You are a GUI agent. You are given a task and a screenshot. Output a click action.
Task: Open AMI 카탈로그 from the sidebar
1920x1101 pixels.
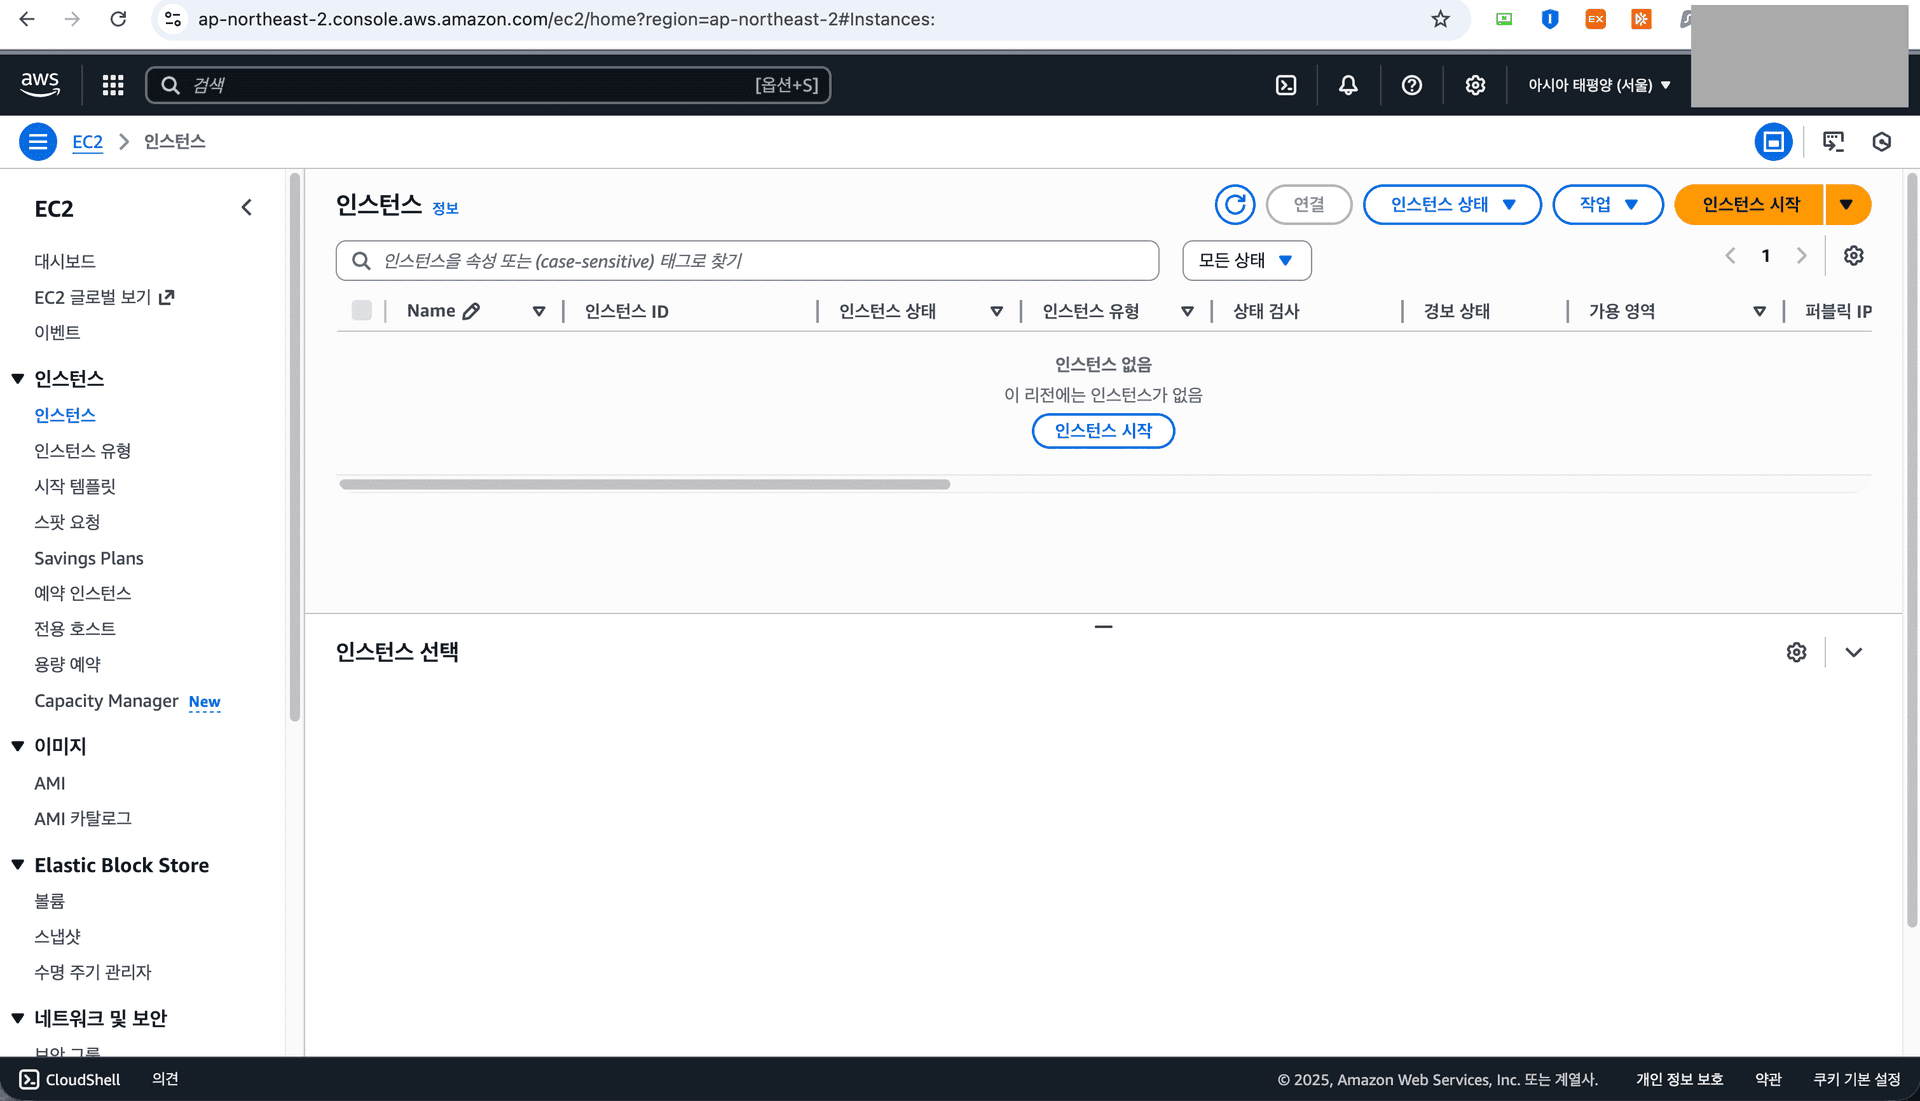tap(81, 818)
